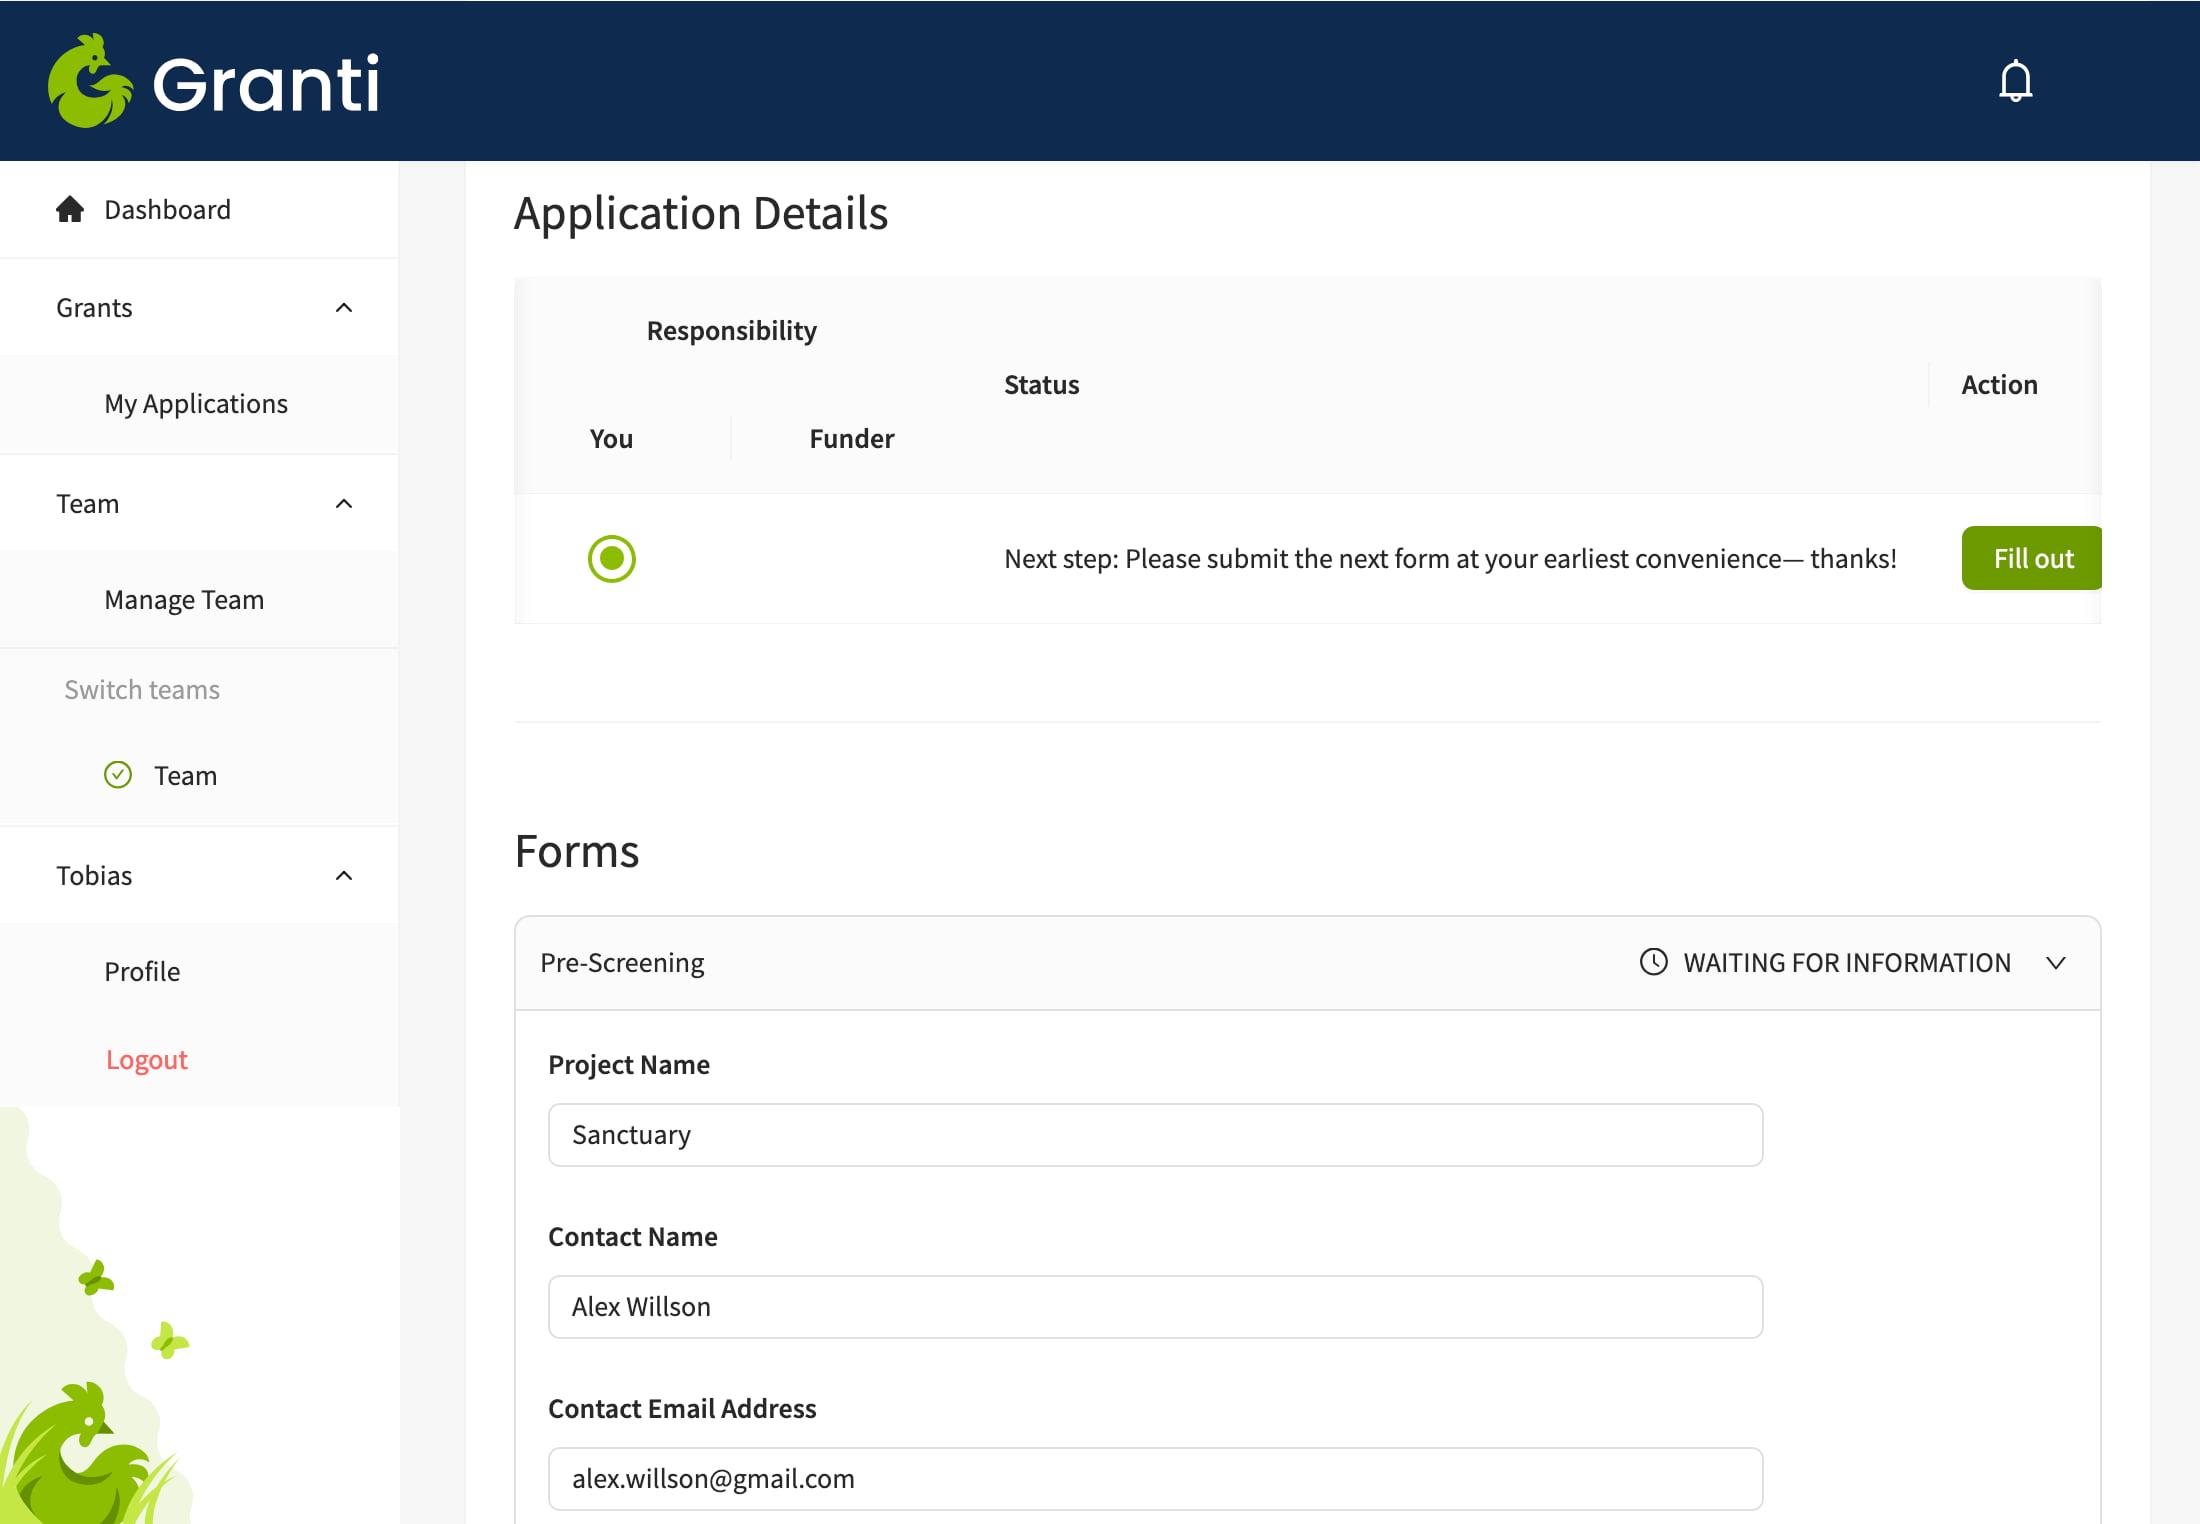This screenshot has width=2200, height=1524.
Task: Click the green check icon beside Team
Action: click(118, 775)
